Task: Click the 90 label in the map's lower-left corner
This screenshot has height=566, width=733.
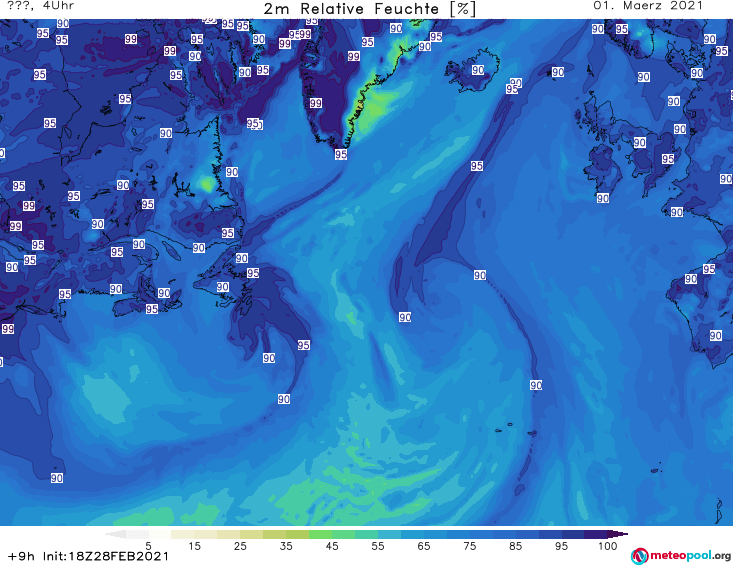Action: click(x=57, y=478)
